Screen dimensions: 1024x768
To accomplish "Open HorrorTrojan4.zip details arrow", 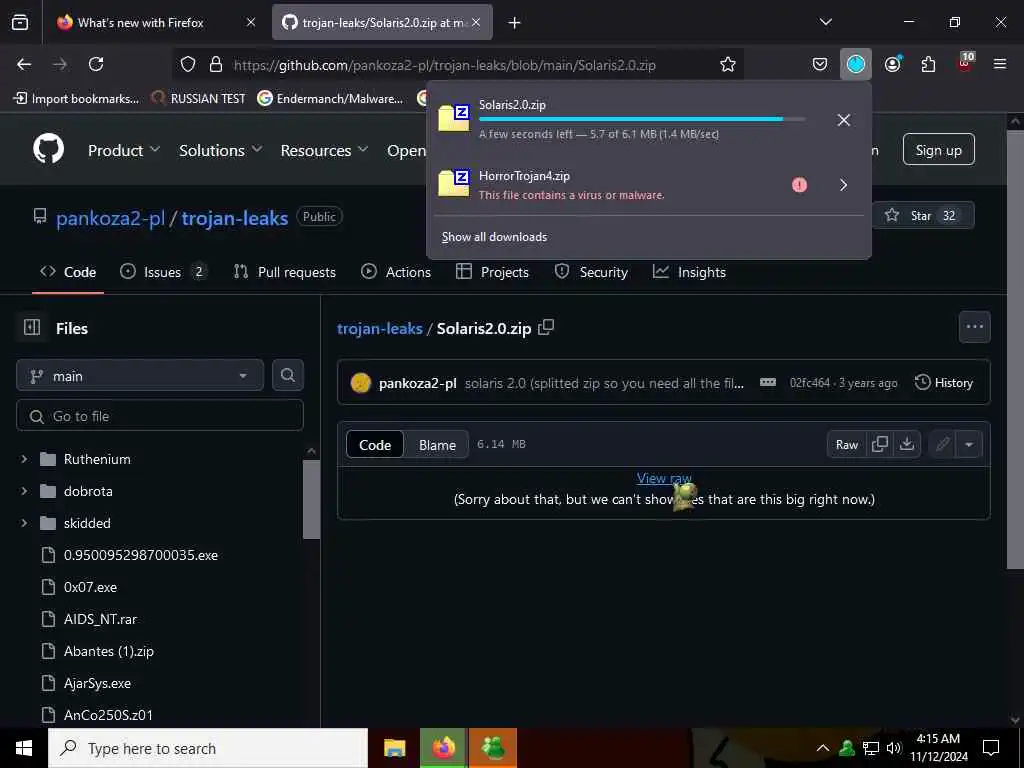I will (843, 185).
